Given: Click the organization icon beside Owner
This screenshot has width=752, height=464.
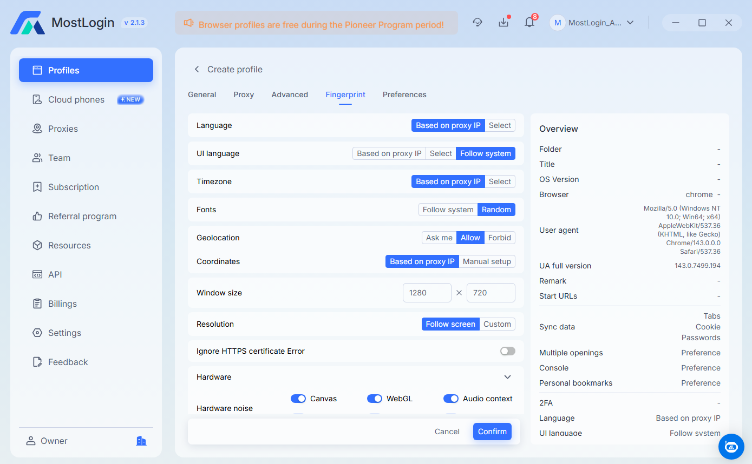Looking at the screenshot, I should 141,440.
